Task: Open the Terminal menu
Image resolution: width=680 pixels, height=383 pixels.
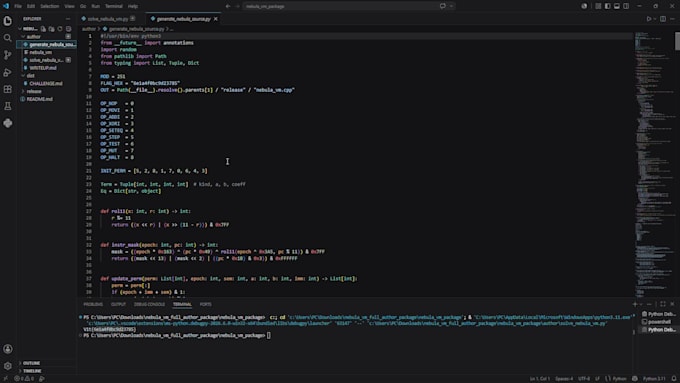Action: (x=114, y=6)
